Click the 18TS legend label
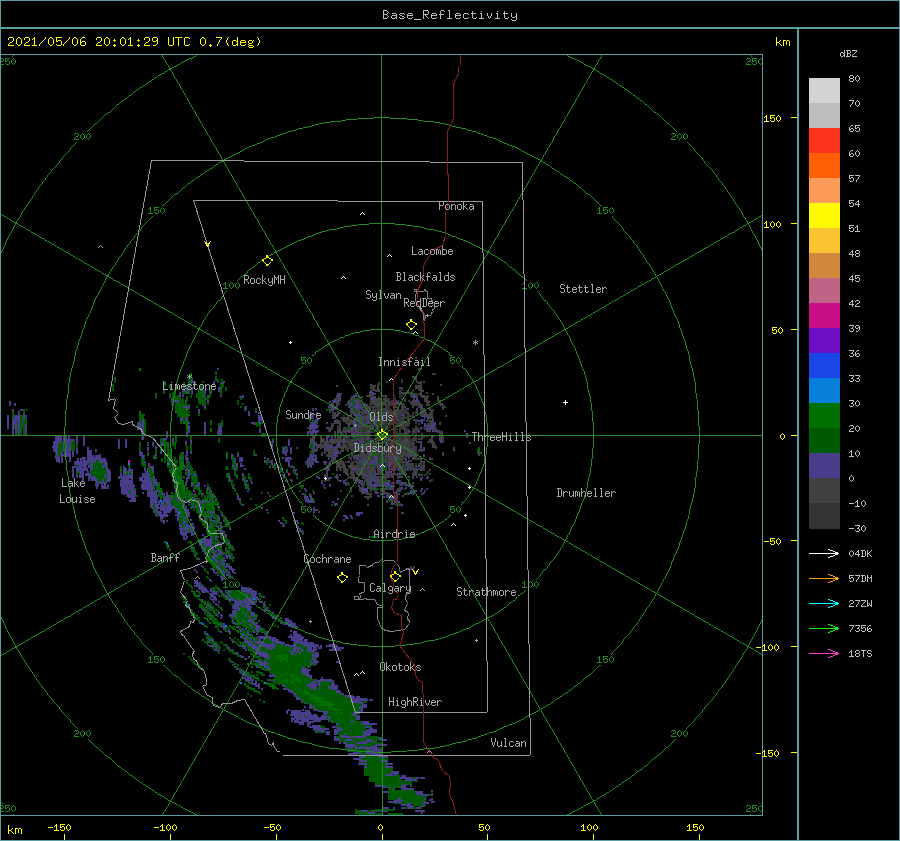 (x=860, y=653)
